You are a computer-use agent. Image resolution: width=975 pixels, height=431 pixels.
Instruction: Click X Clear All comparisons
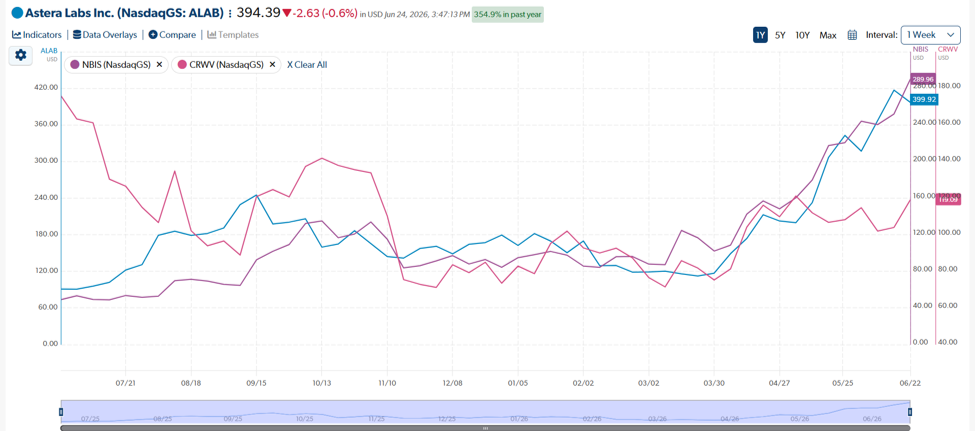307,64
